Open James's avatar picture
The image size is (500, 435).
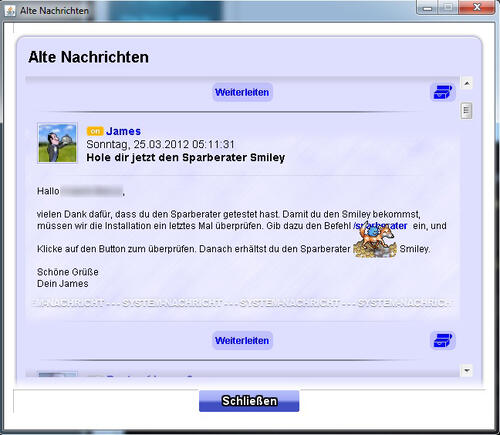pos(57,143)
